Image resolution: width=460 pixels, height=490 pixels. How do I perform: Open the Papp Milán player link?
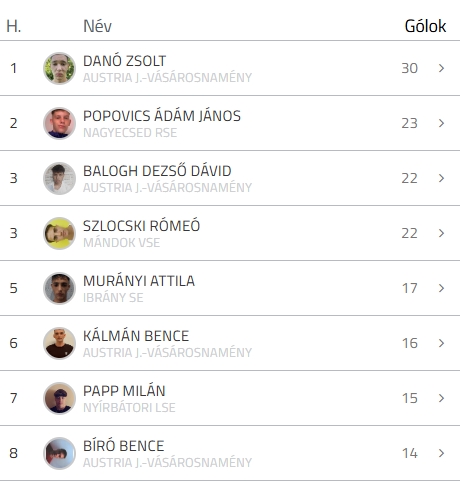coord(124,391)
